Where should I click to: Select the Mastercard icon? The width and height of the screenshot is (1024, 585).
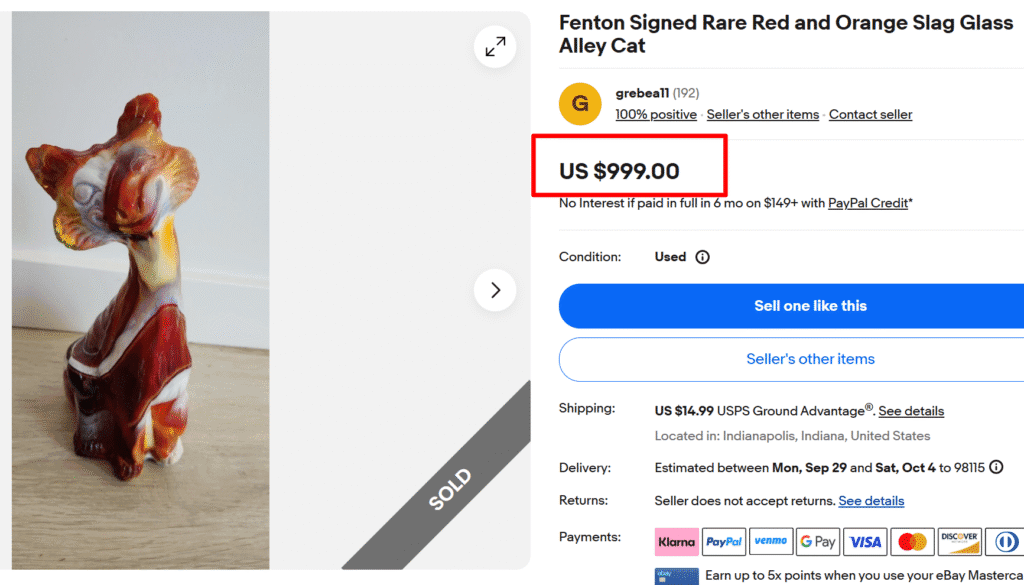tap(912, 542)
